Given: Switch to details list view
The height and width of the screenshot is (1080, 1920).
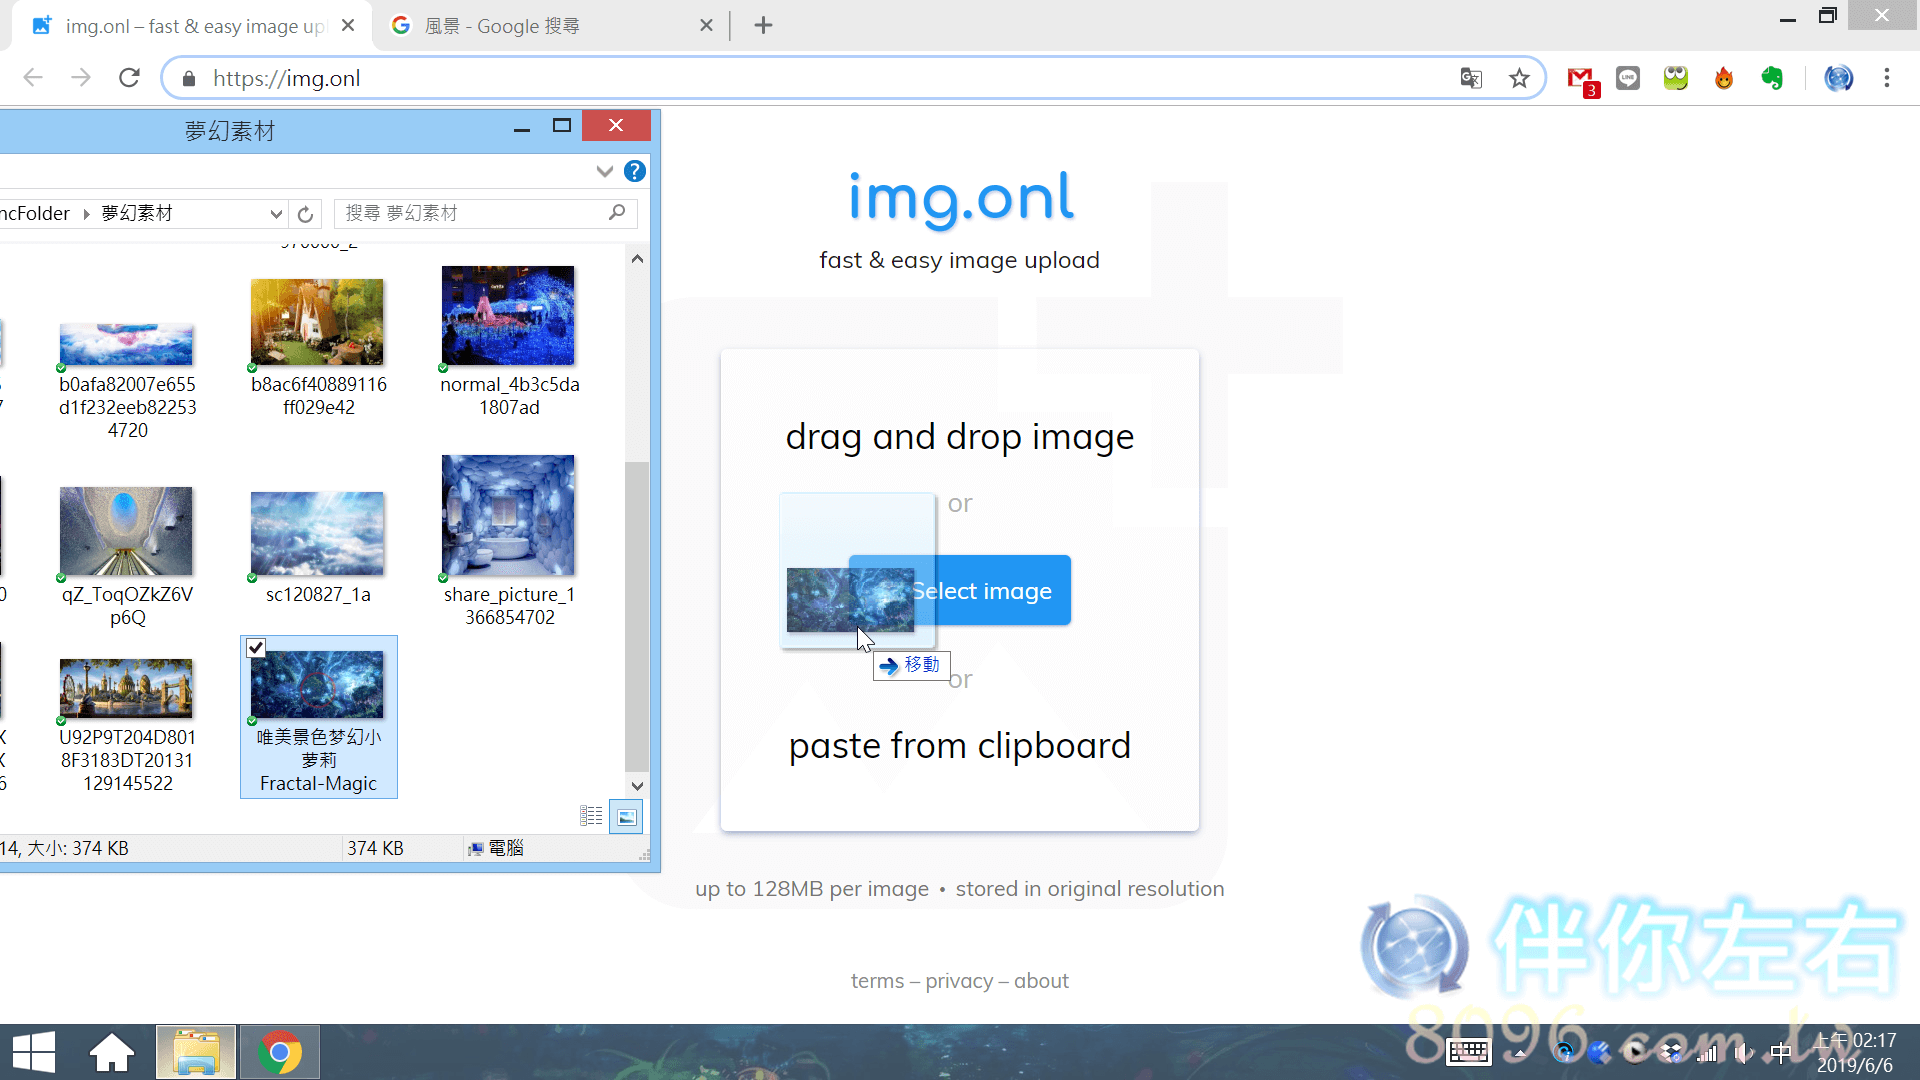Looking at the screenshot, I should 591,817.
